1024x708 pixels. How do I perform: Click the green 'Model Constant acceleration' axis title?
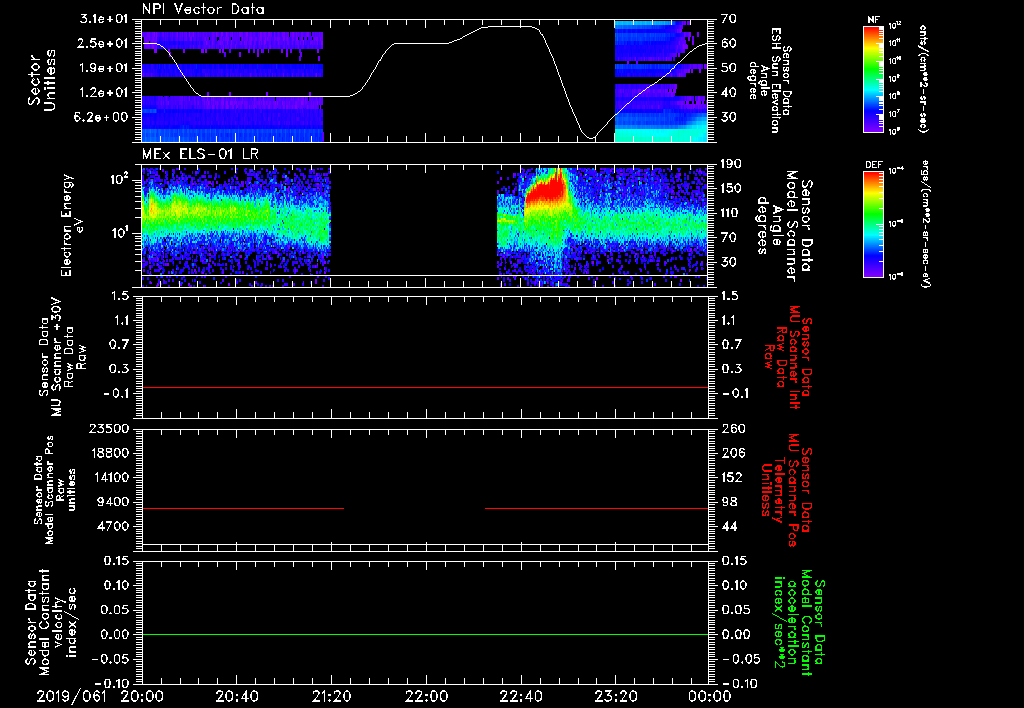(x=799, y=624)
